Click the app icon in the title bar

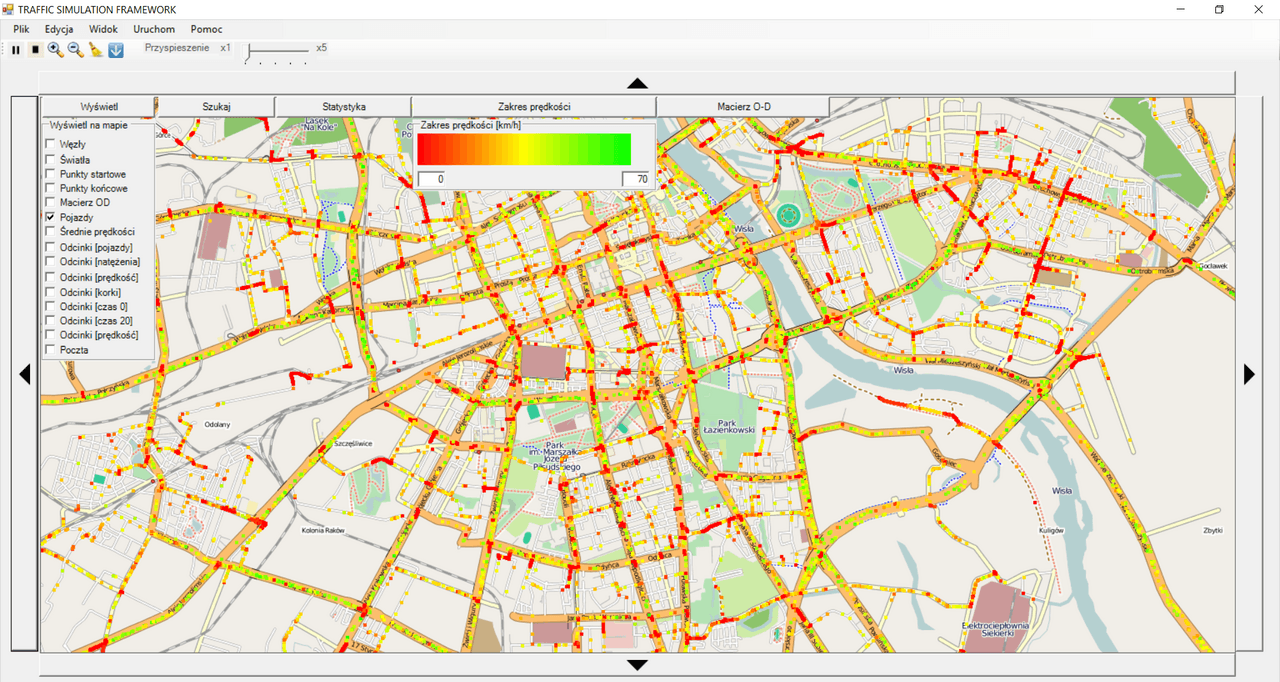pos(8,9)
